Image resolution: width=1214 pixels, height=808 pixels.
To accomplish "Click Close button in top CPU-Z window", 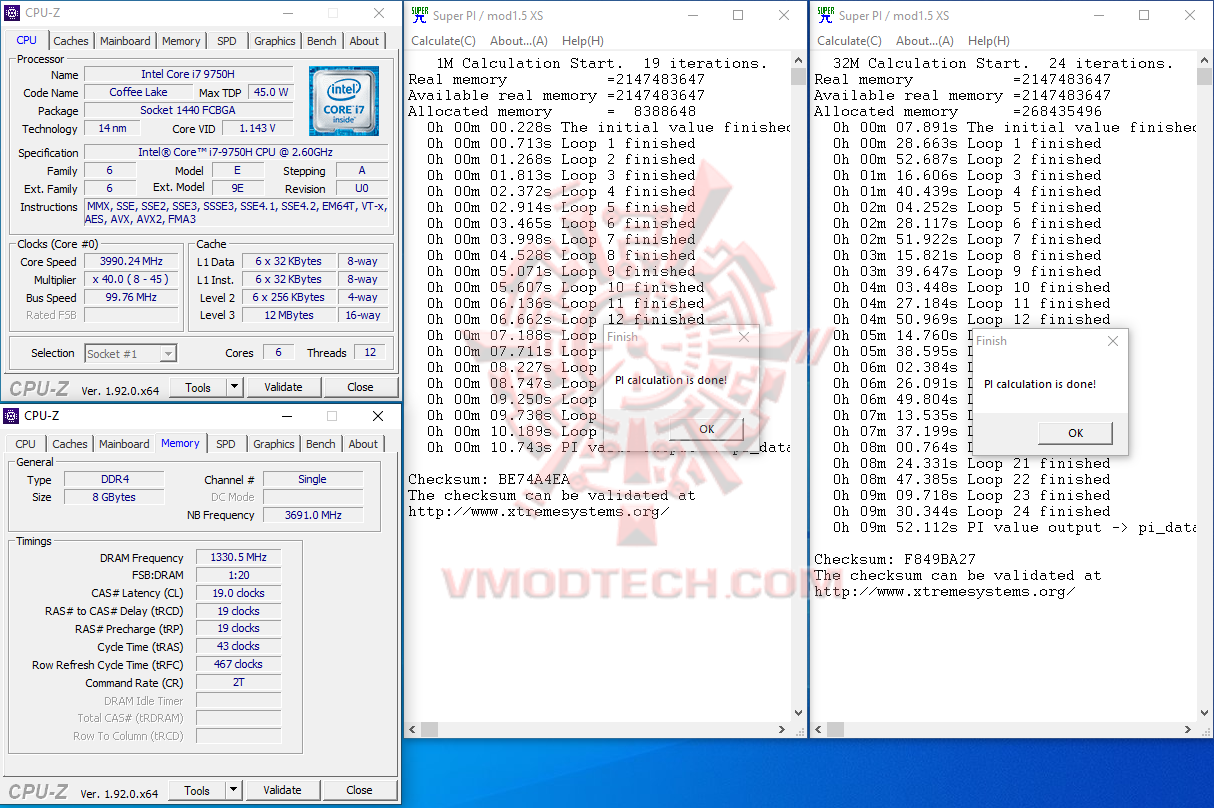I will tap(360, 387).
